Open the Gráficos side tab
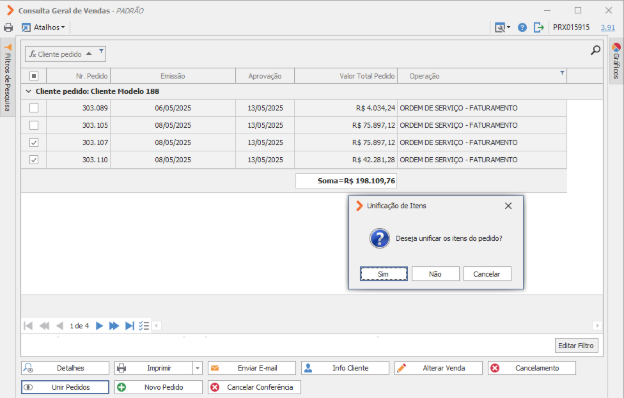 [x=616, y=61]
